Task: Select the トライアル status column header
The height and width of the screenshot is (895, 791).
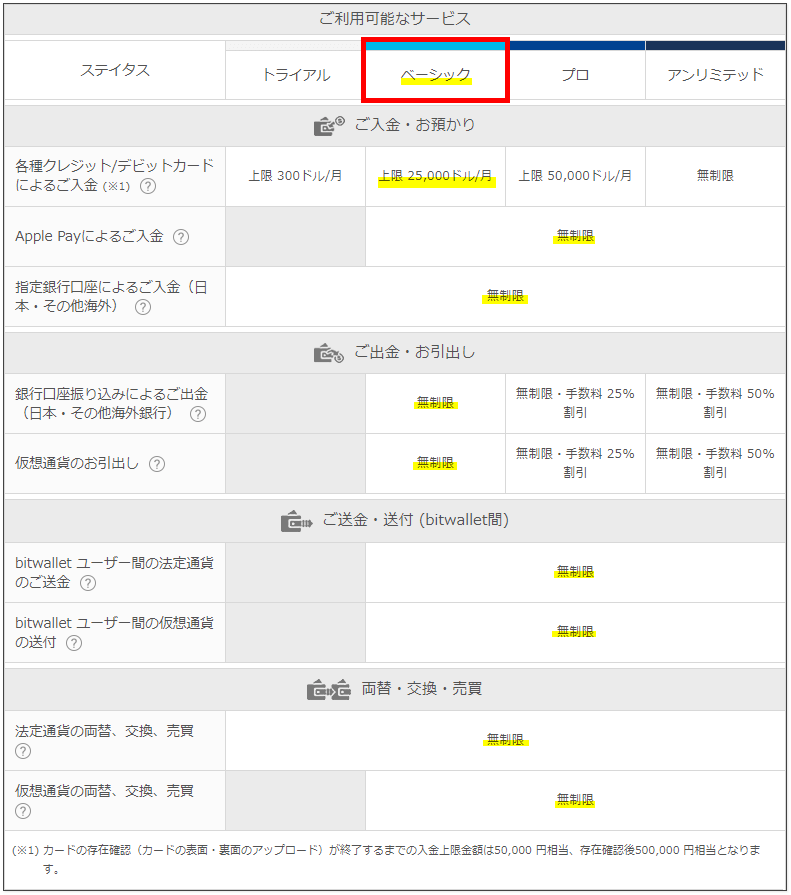Action: coord(296,75)
